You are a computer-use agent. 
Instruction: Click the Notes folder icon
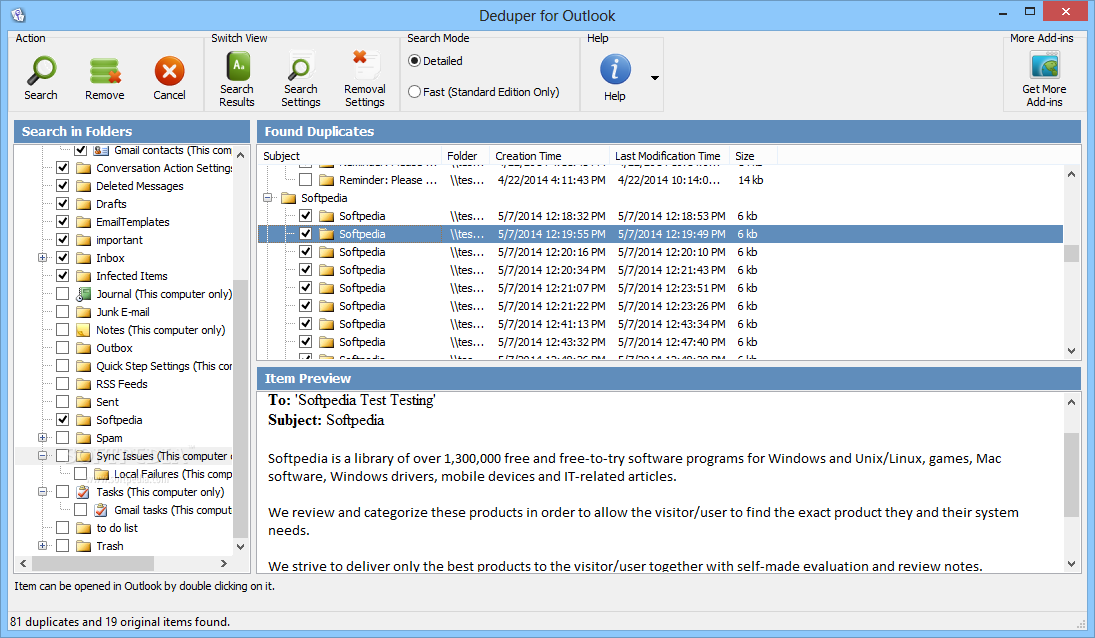coord(84,330)
